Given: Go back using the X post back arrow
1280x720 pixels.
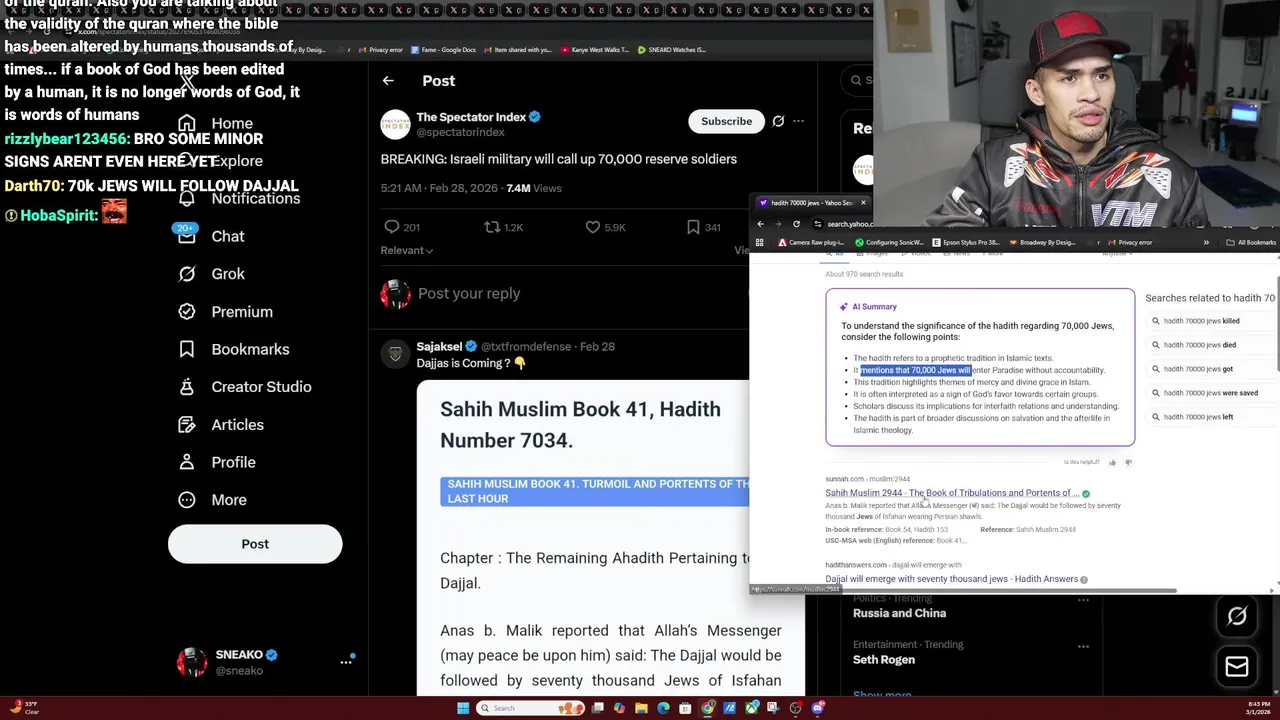Looking at the screenshot, I should [388, 81].
